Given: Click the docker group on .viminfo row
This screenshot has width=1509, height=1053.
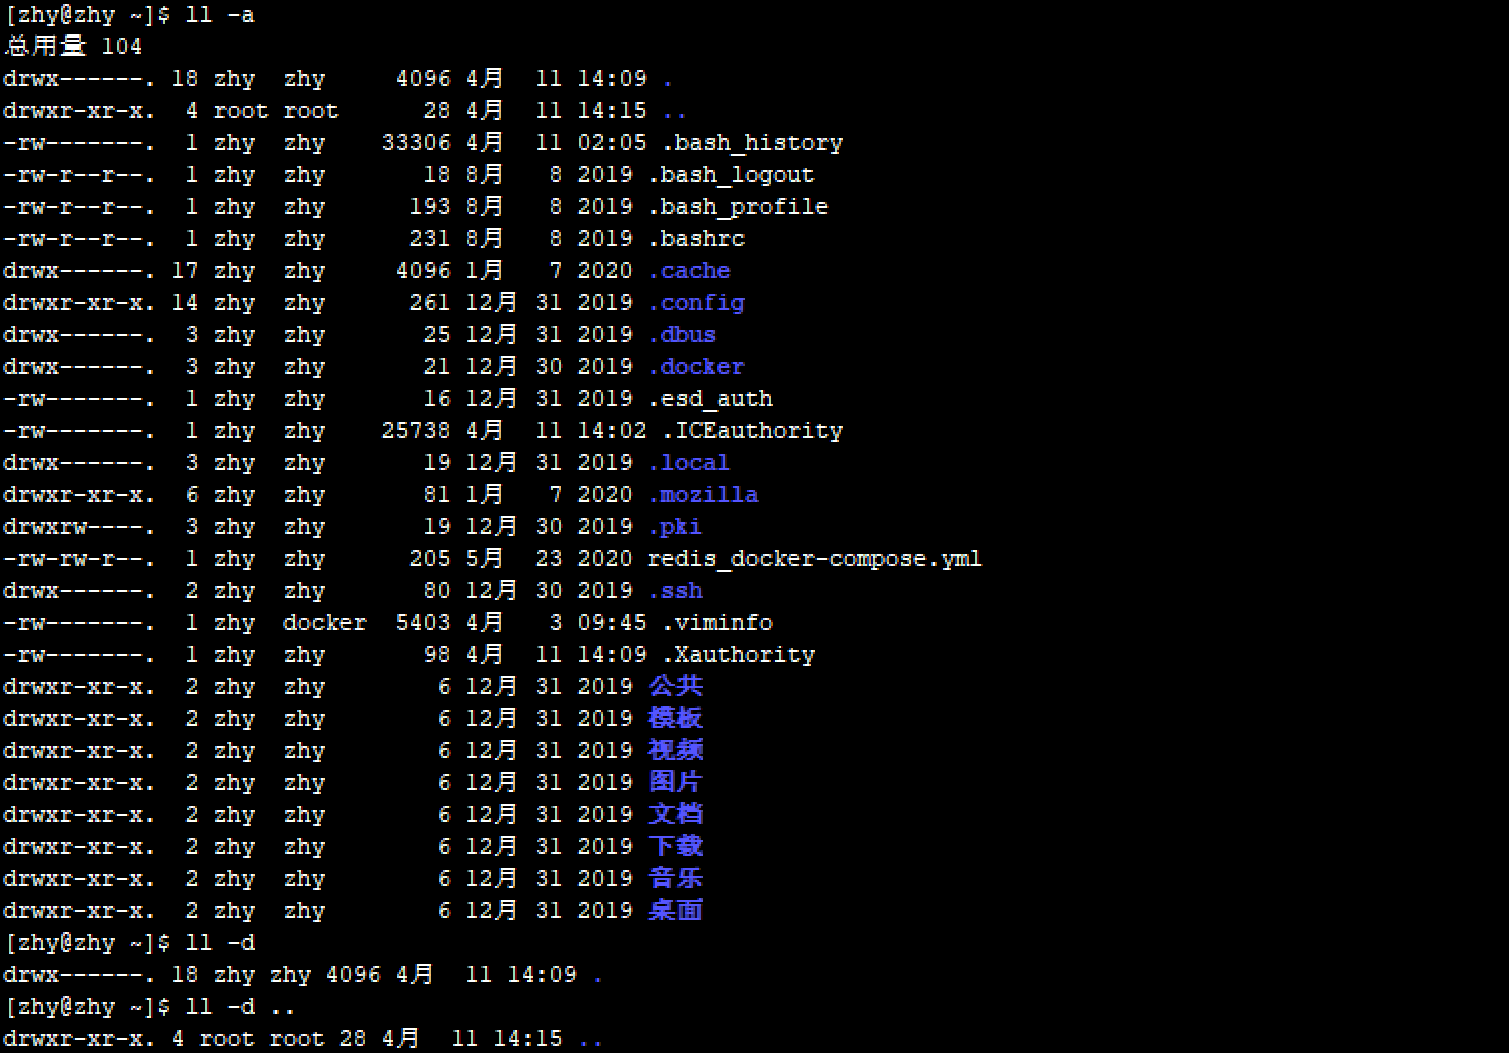Looking at the screenshot, I should pos(325,623).
